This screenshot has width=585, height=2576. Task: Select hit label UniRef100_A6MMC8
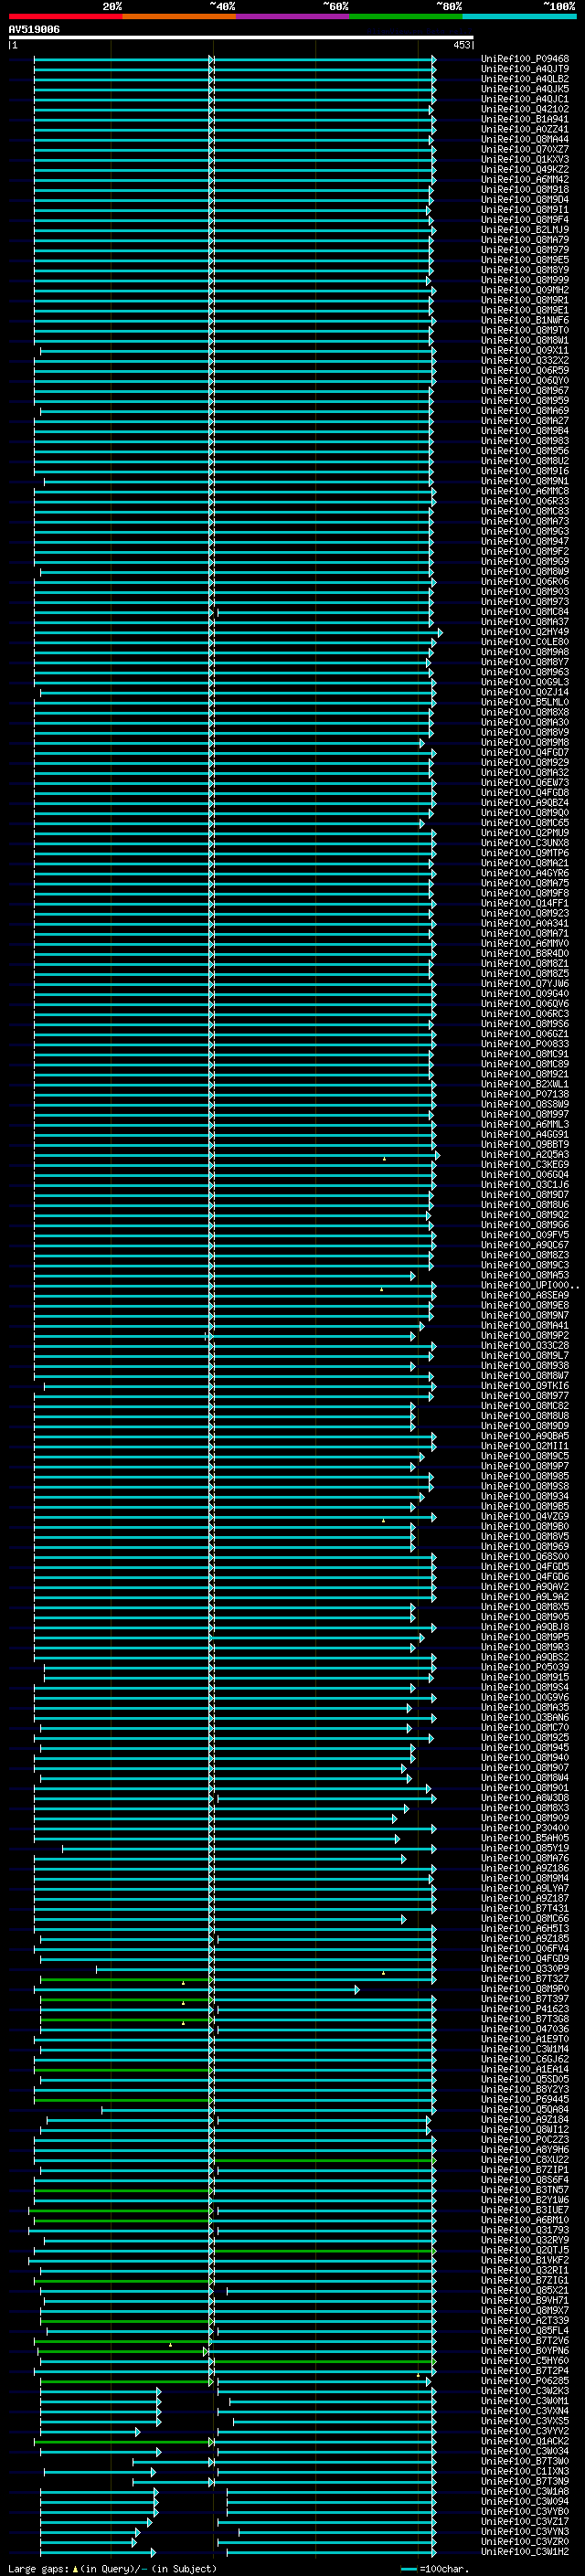pos(525,491)
